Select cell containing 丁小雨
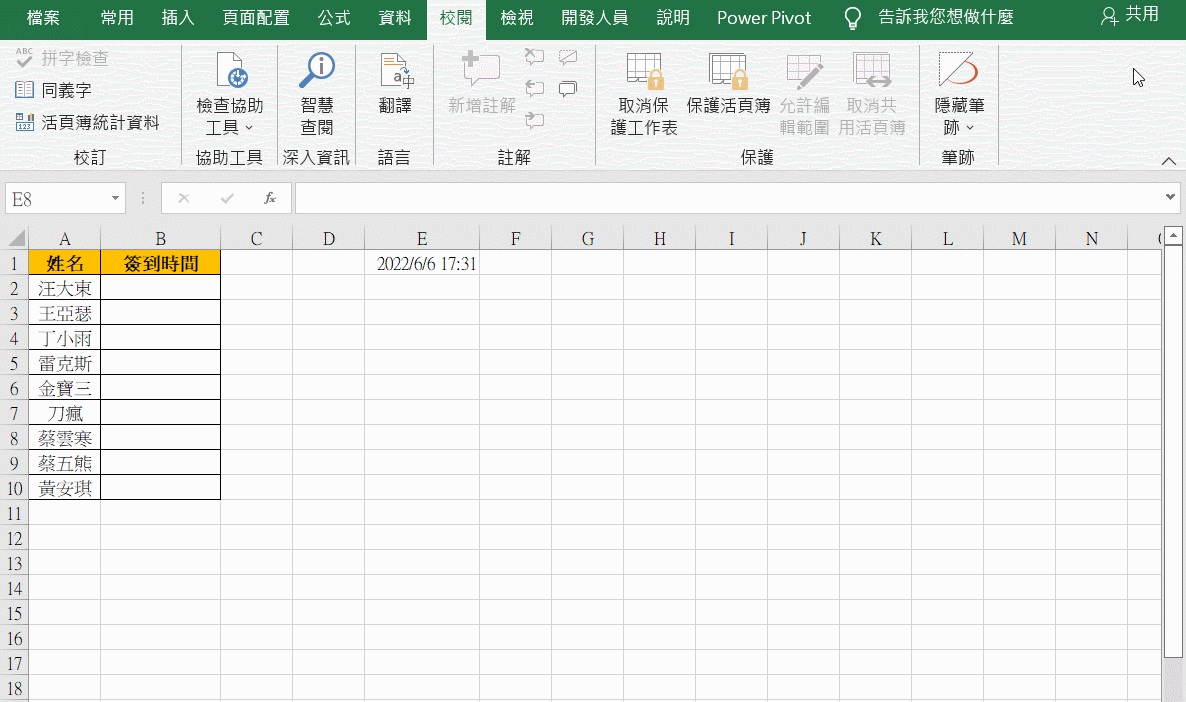 (64, 337)
